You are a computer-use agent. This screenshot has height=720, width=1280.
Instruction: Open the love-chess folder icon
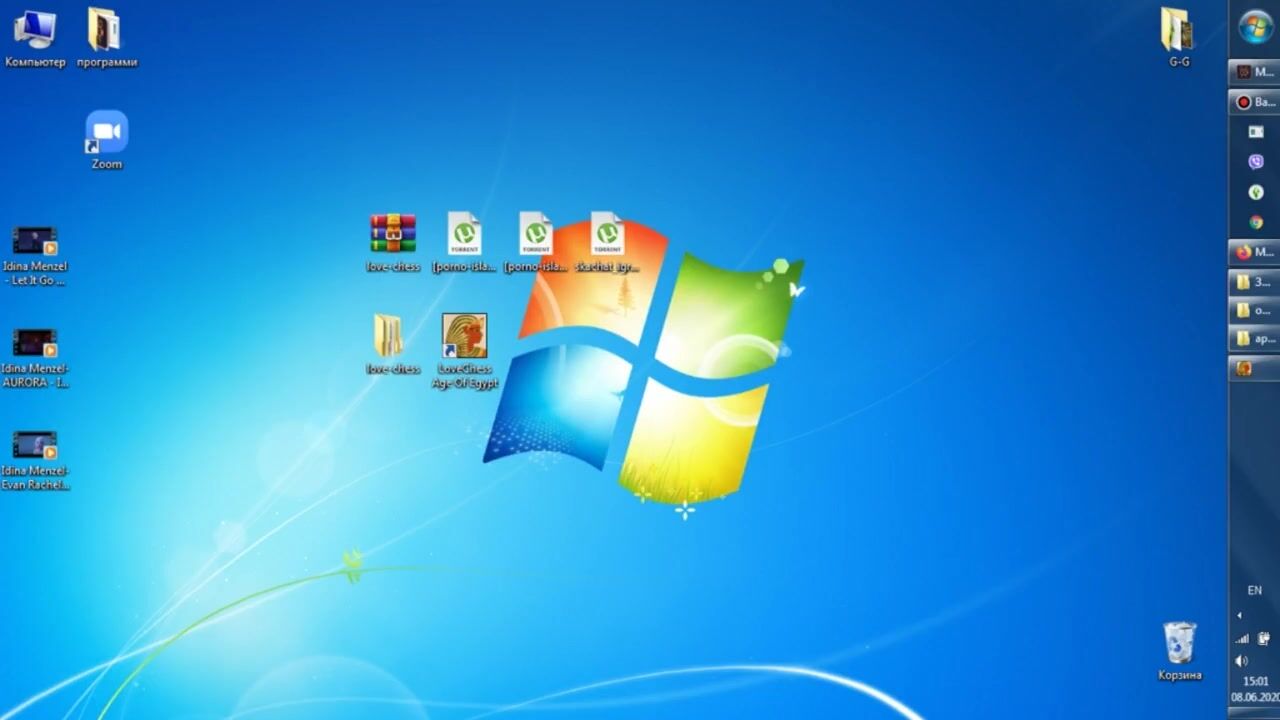coord(389,336)
